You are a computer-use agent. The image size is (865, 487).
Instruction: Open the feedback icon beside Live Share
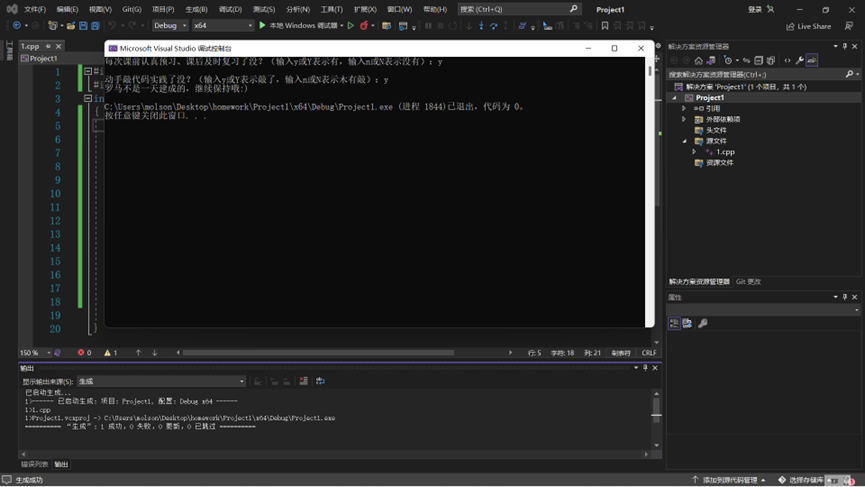click(849, 26)
